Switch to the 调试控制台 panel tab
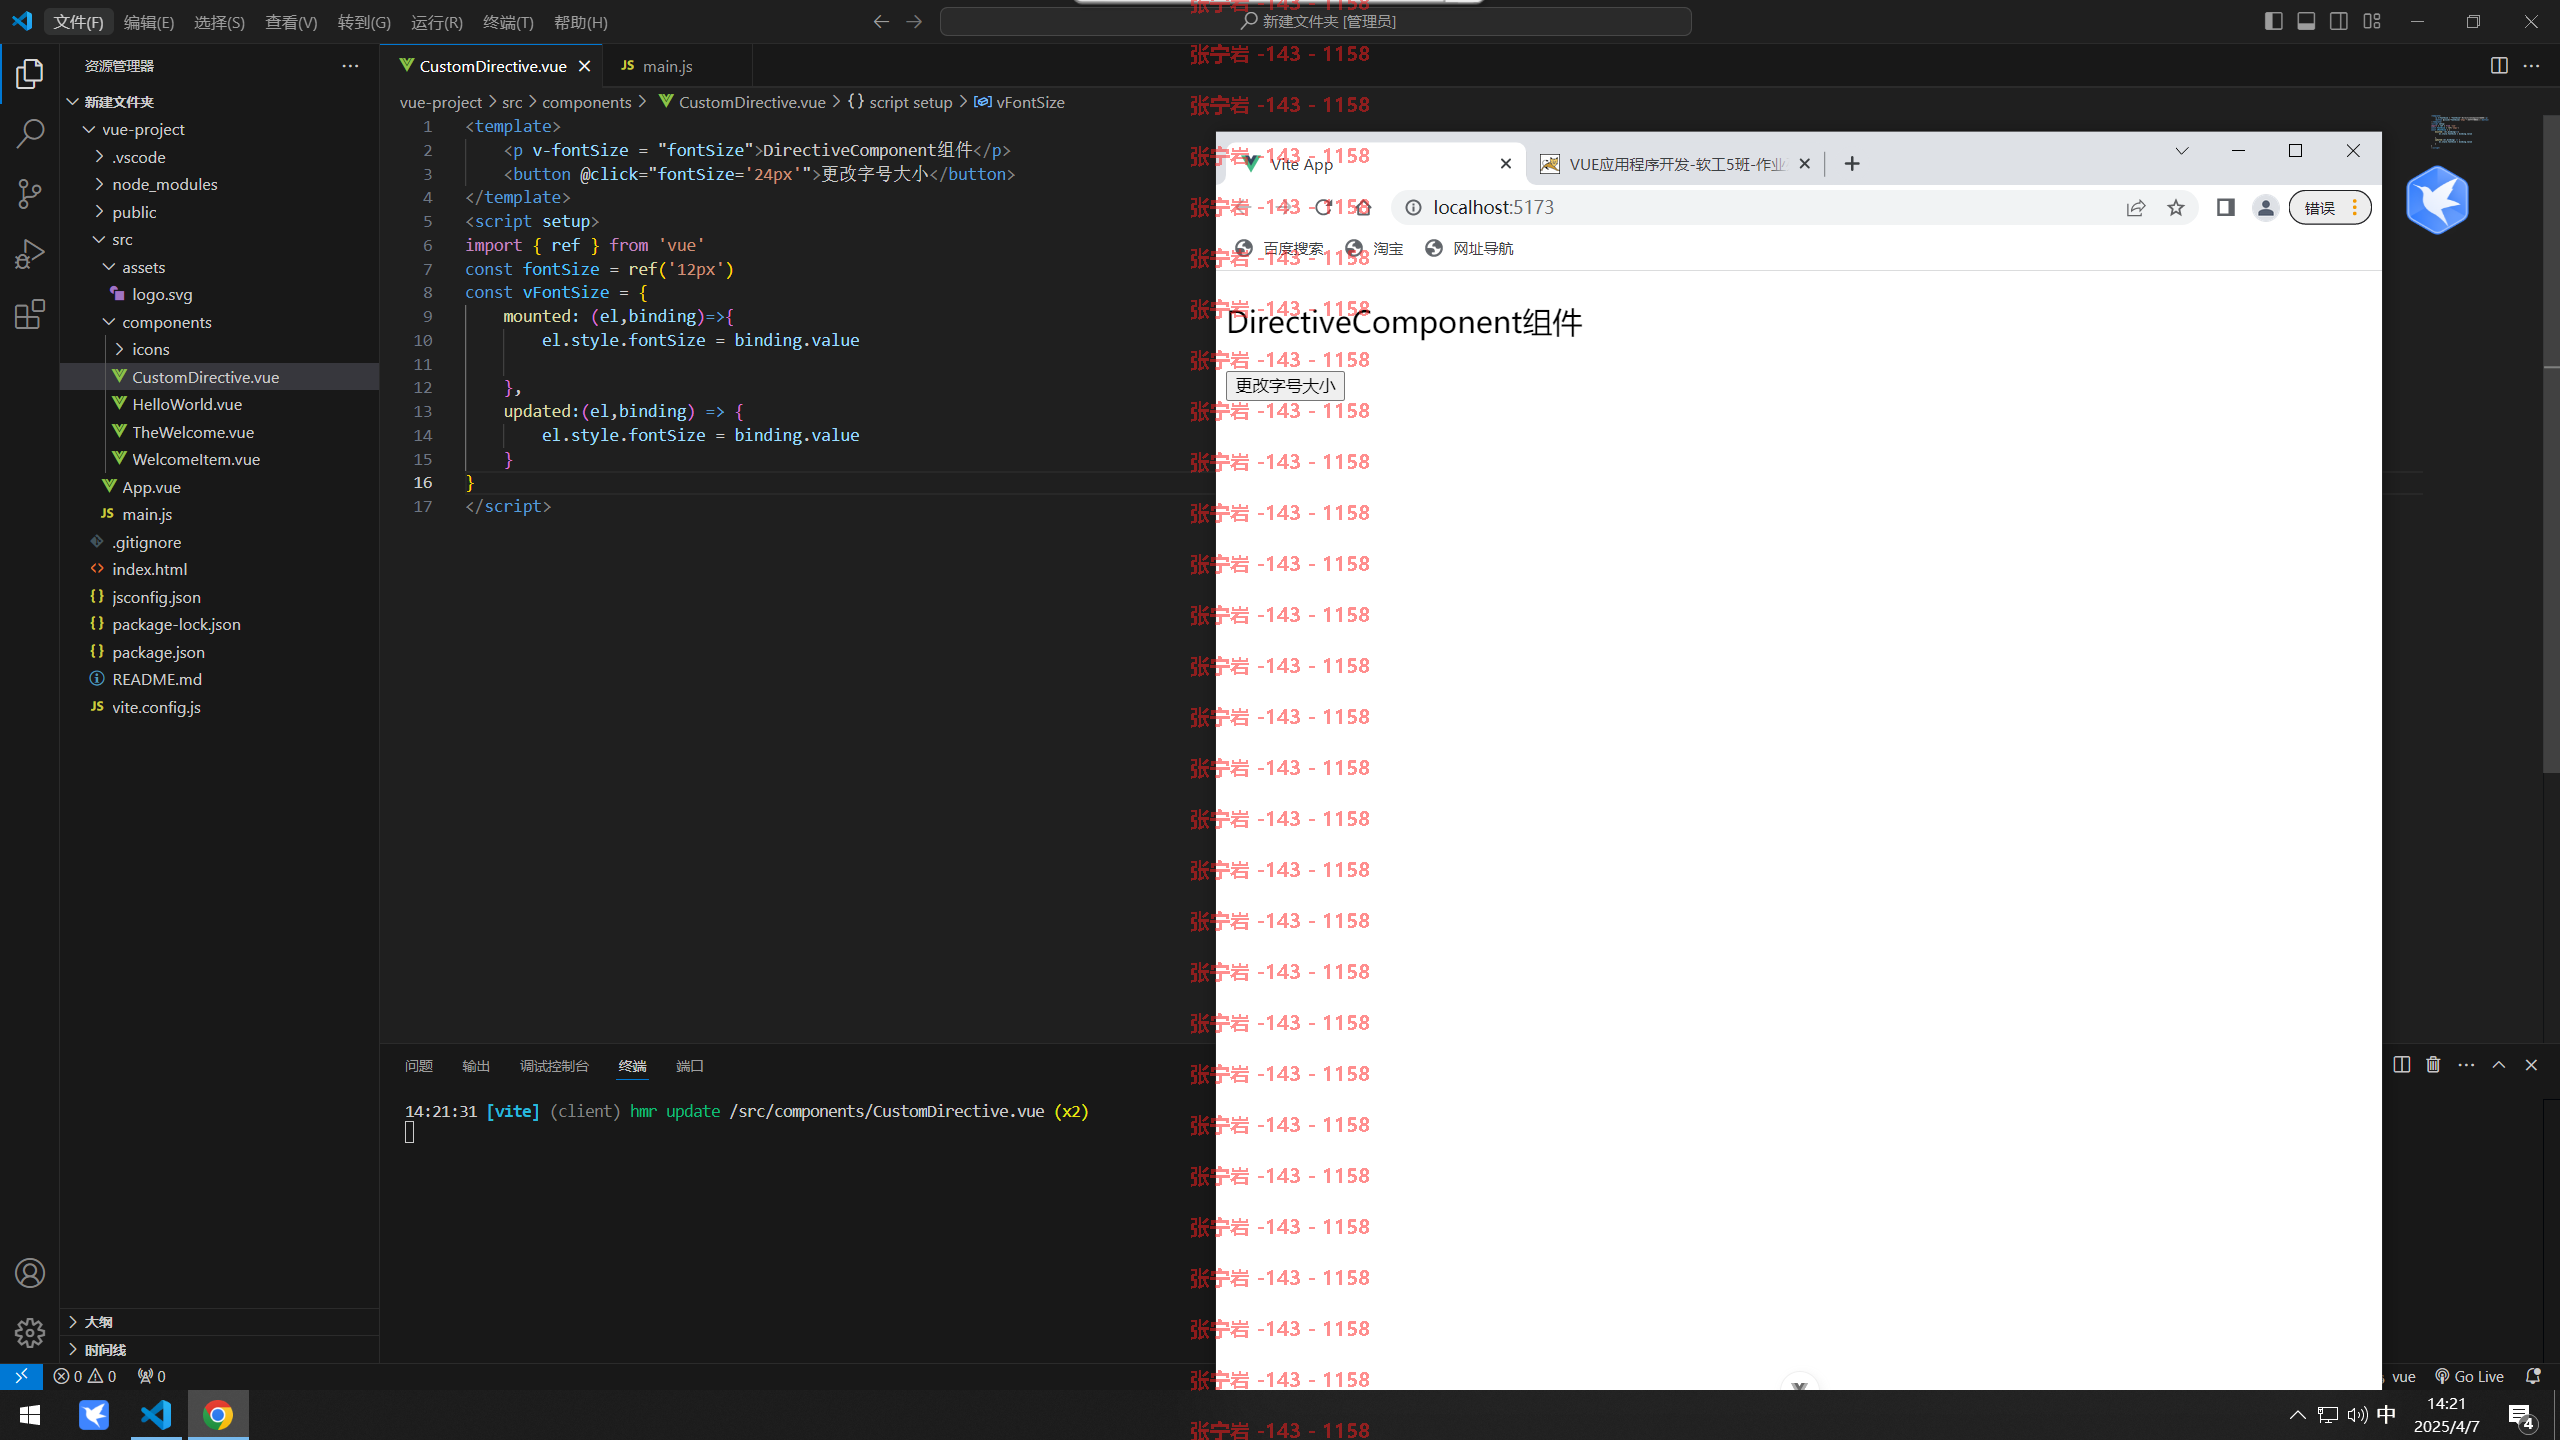This screenshot has height=1440, width=2560. click(554, 1066)
